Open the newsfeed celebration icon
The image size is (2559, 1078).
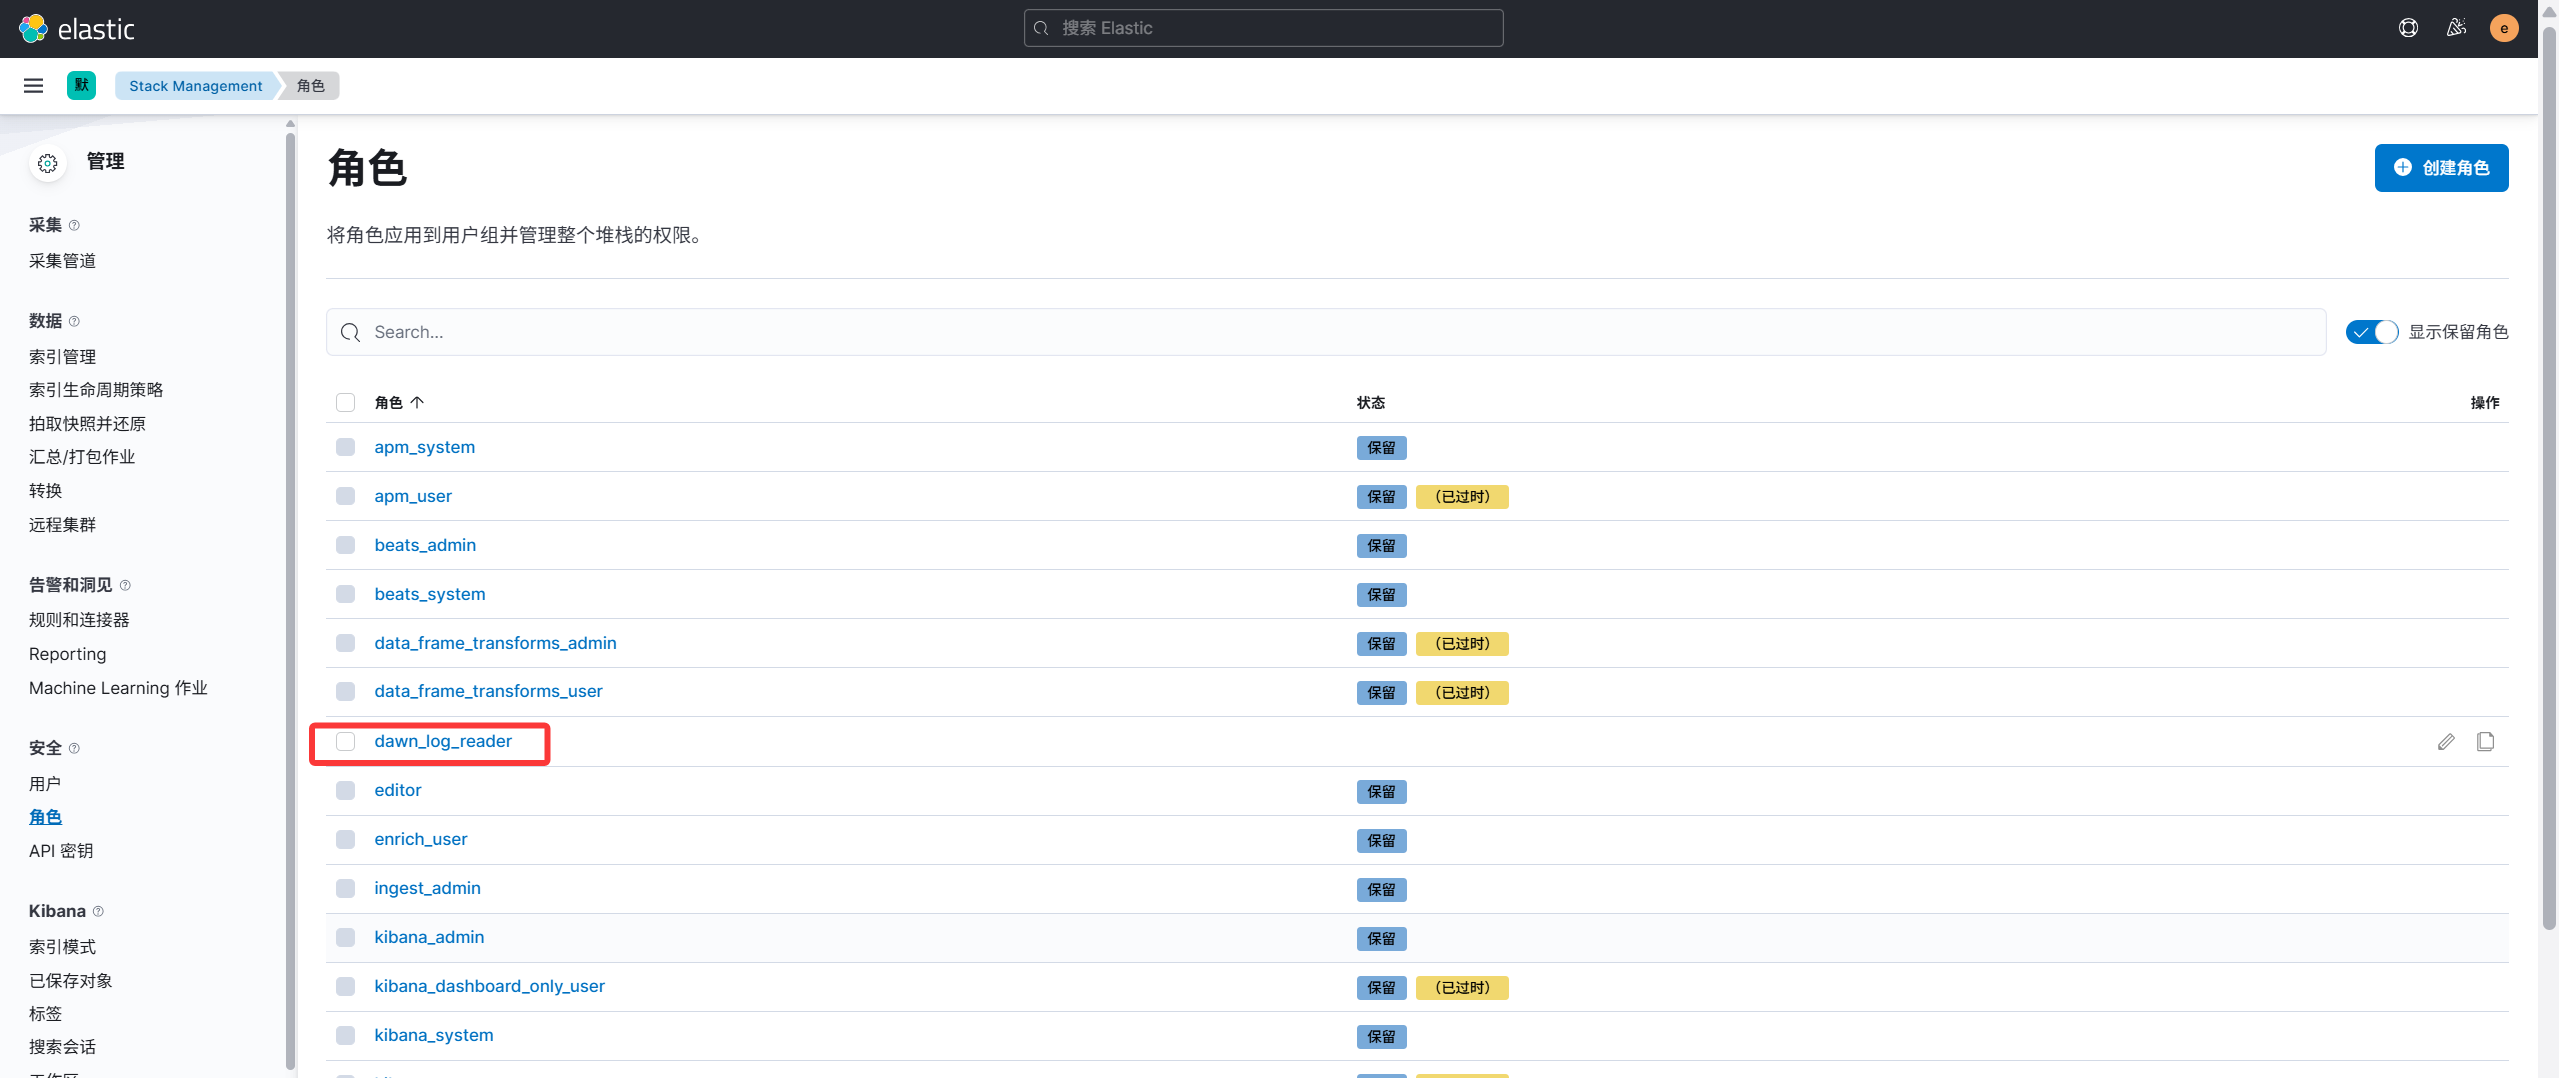pyautogui.click(x=2456, y=28)
